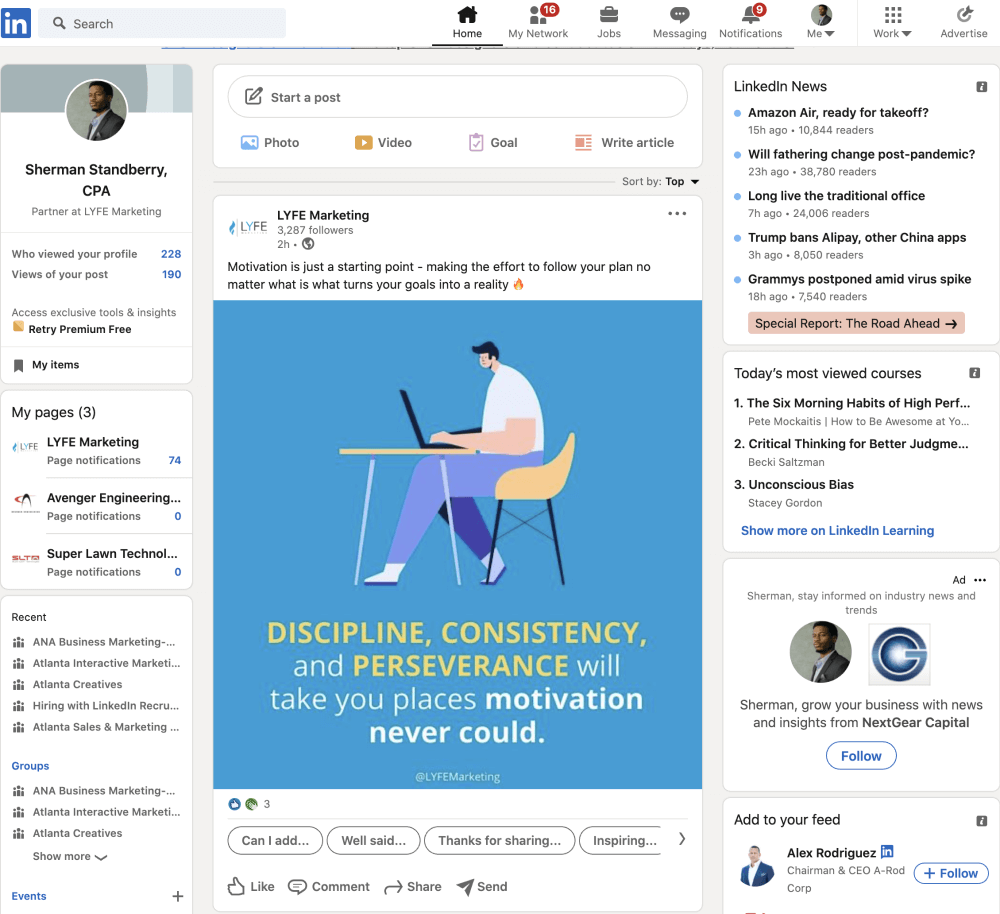Click Start a post field
Viewport: 1000px width, 914px height.
457,97
